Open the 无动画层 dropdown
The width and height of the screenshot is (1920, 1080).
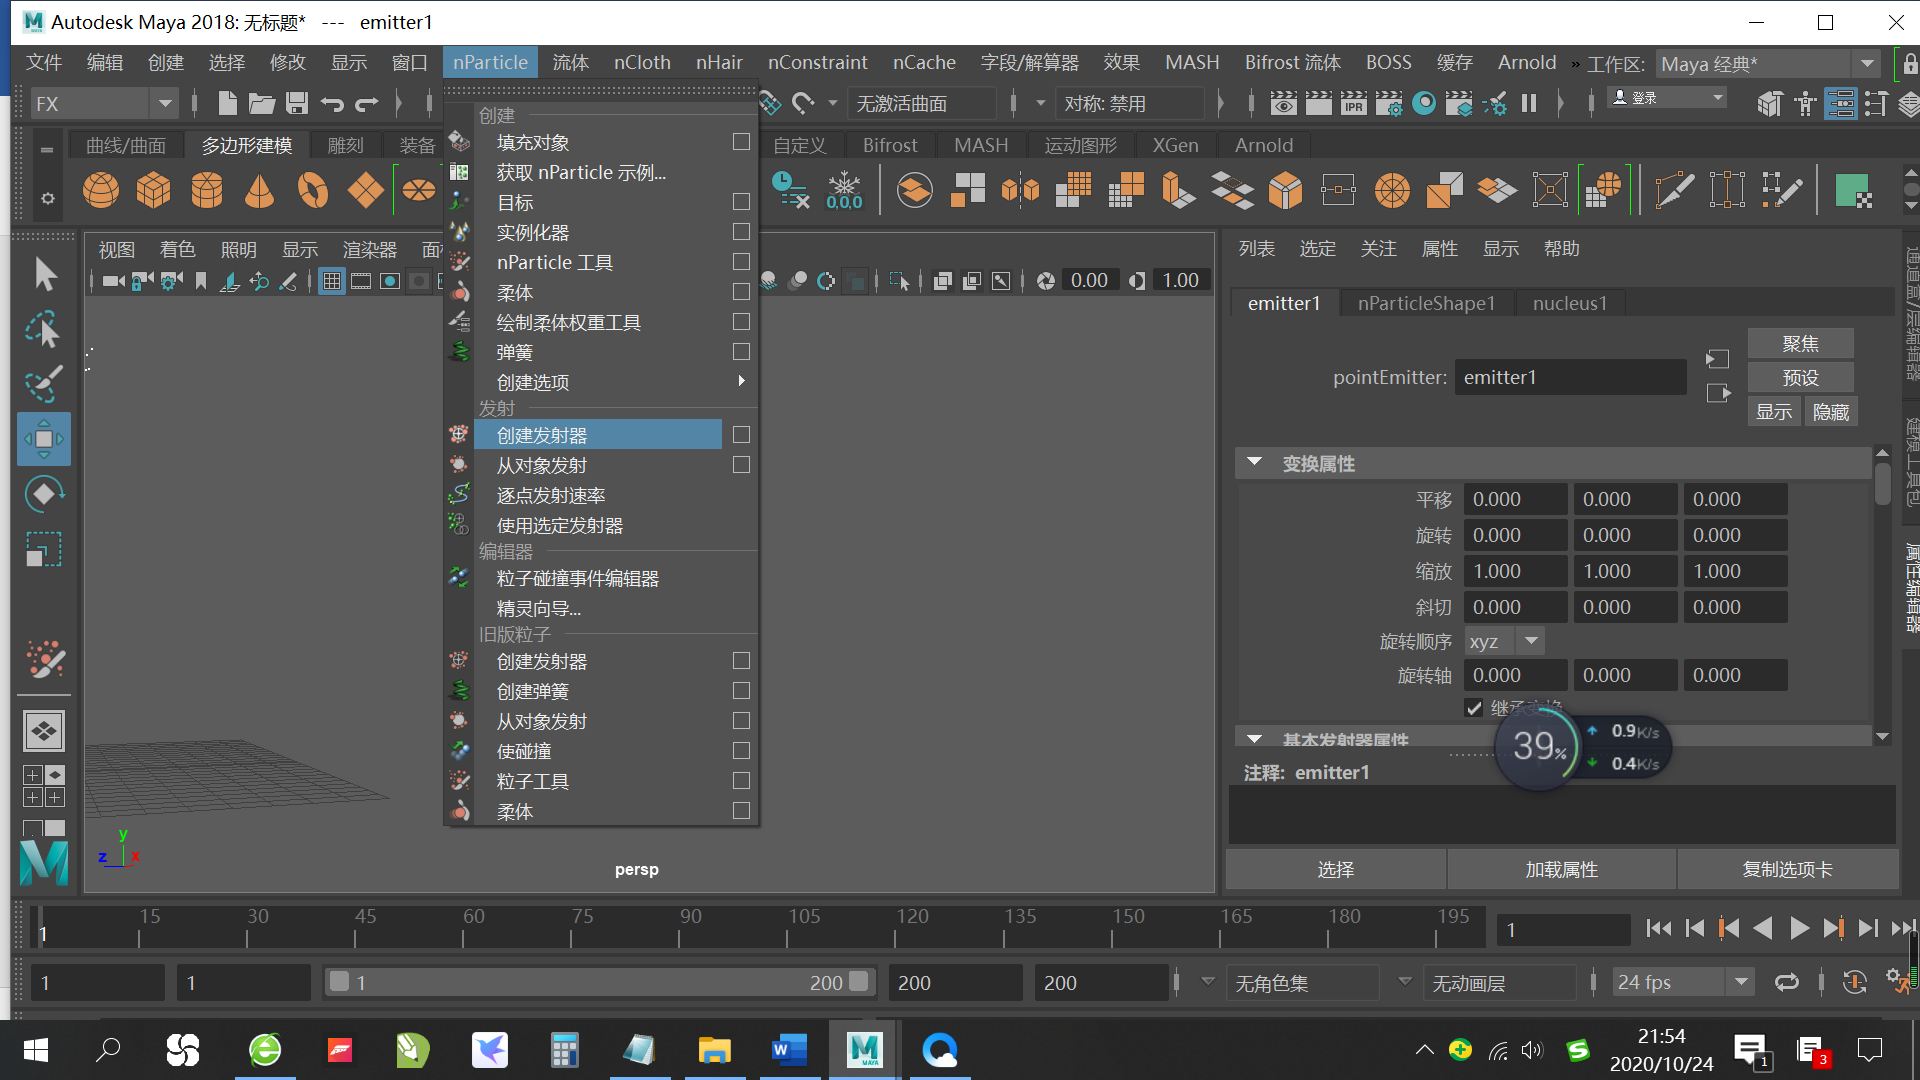(1499, 983)
